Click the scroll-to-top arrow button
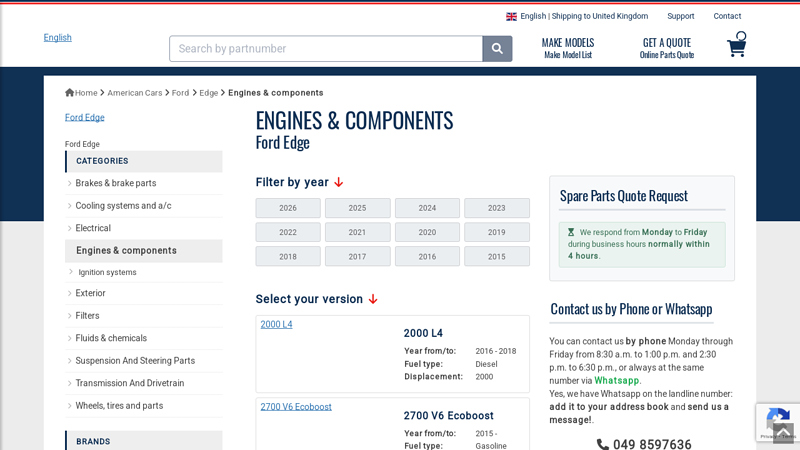Image resolution: width=800 pixels, height=450 pixels. coord(783,433)
